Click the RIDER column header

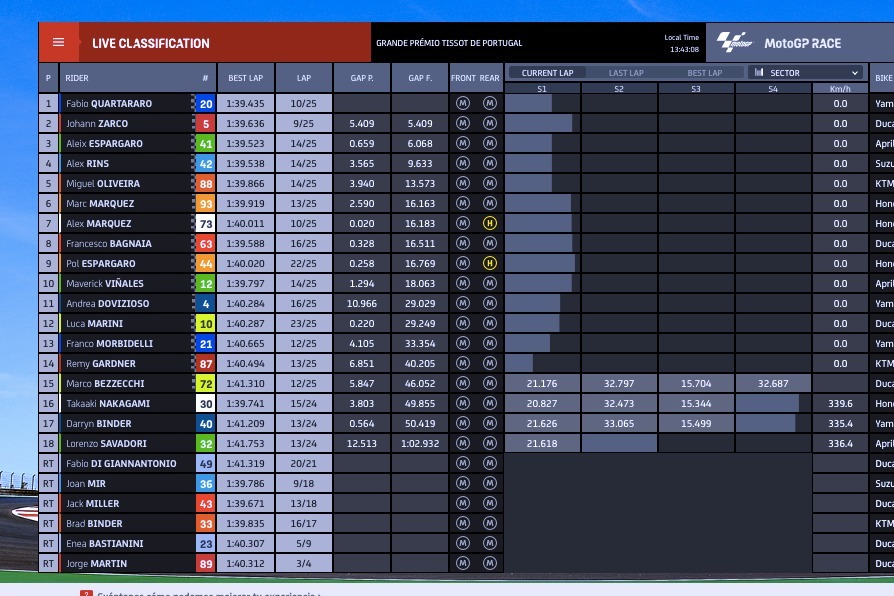click(77, 78)
